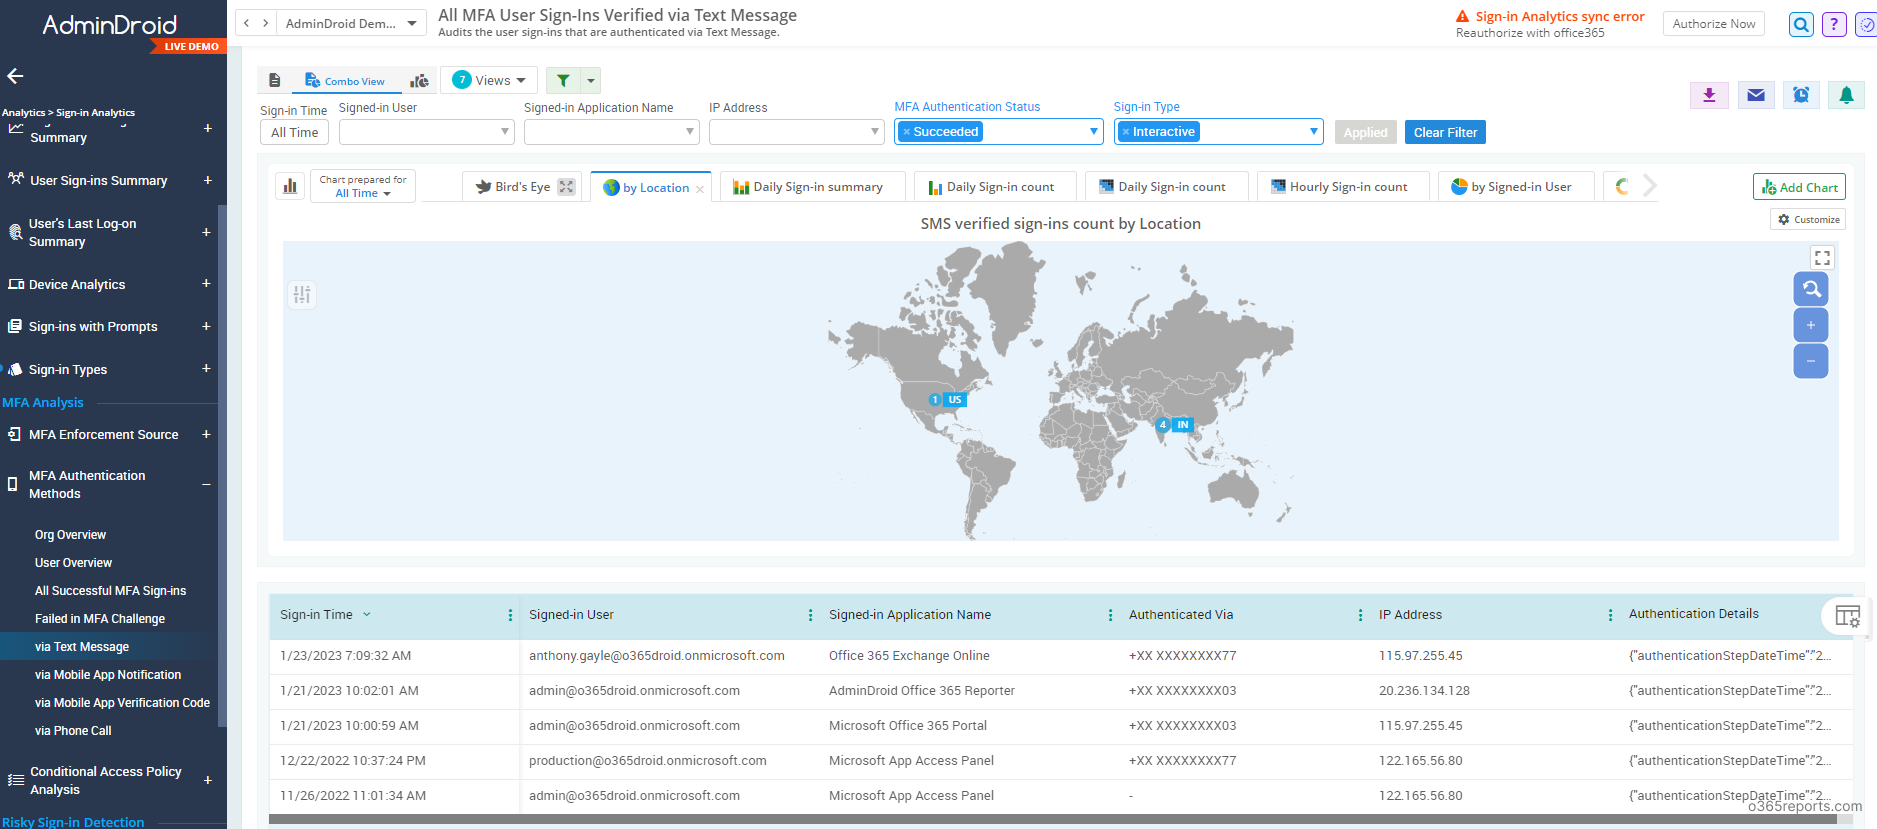Screen dimensions: 1877x829
Task: Switch to Daily Sign-in summary chart tab
Action: [811, 187]
